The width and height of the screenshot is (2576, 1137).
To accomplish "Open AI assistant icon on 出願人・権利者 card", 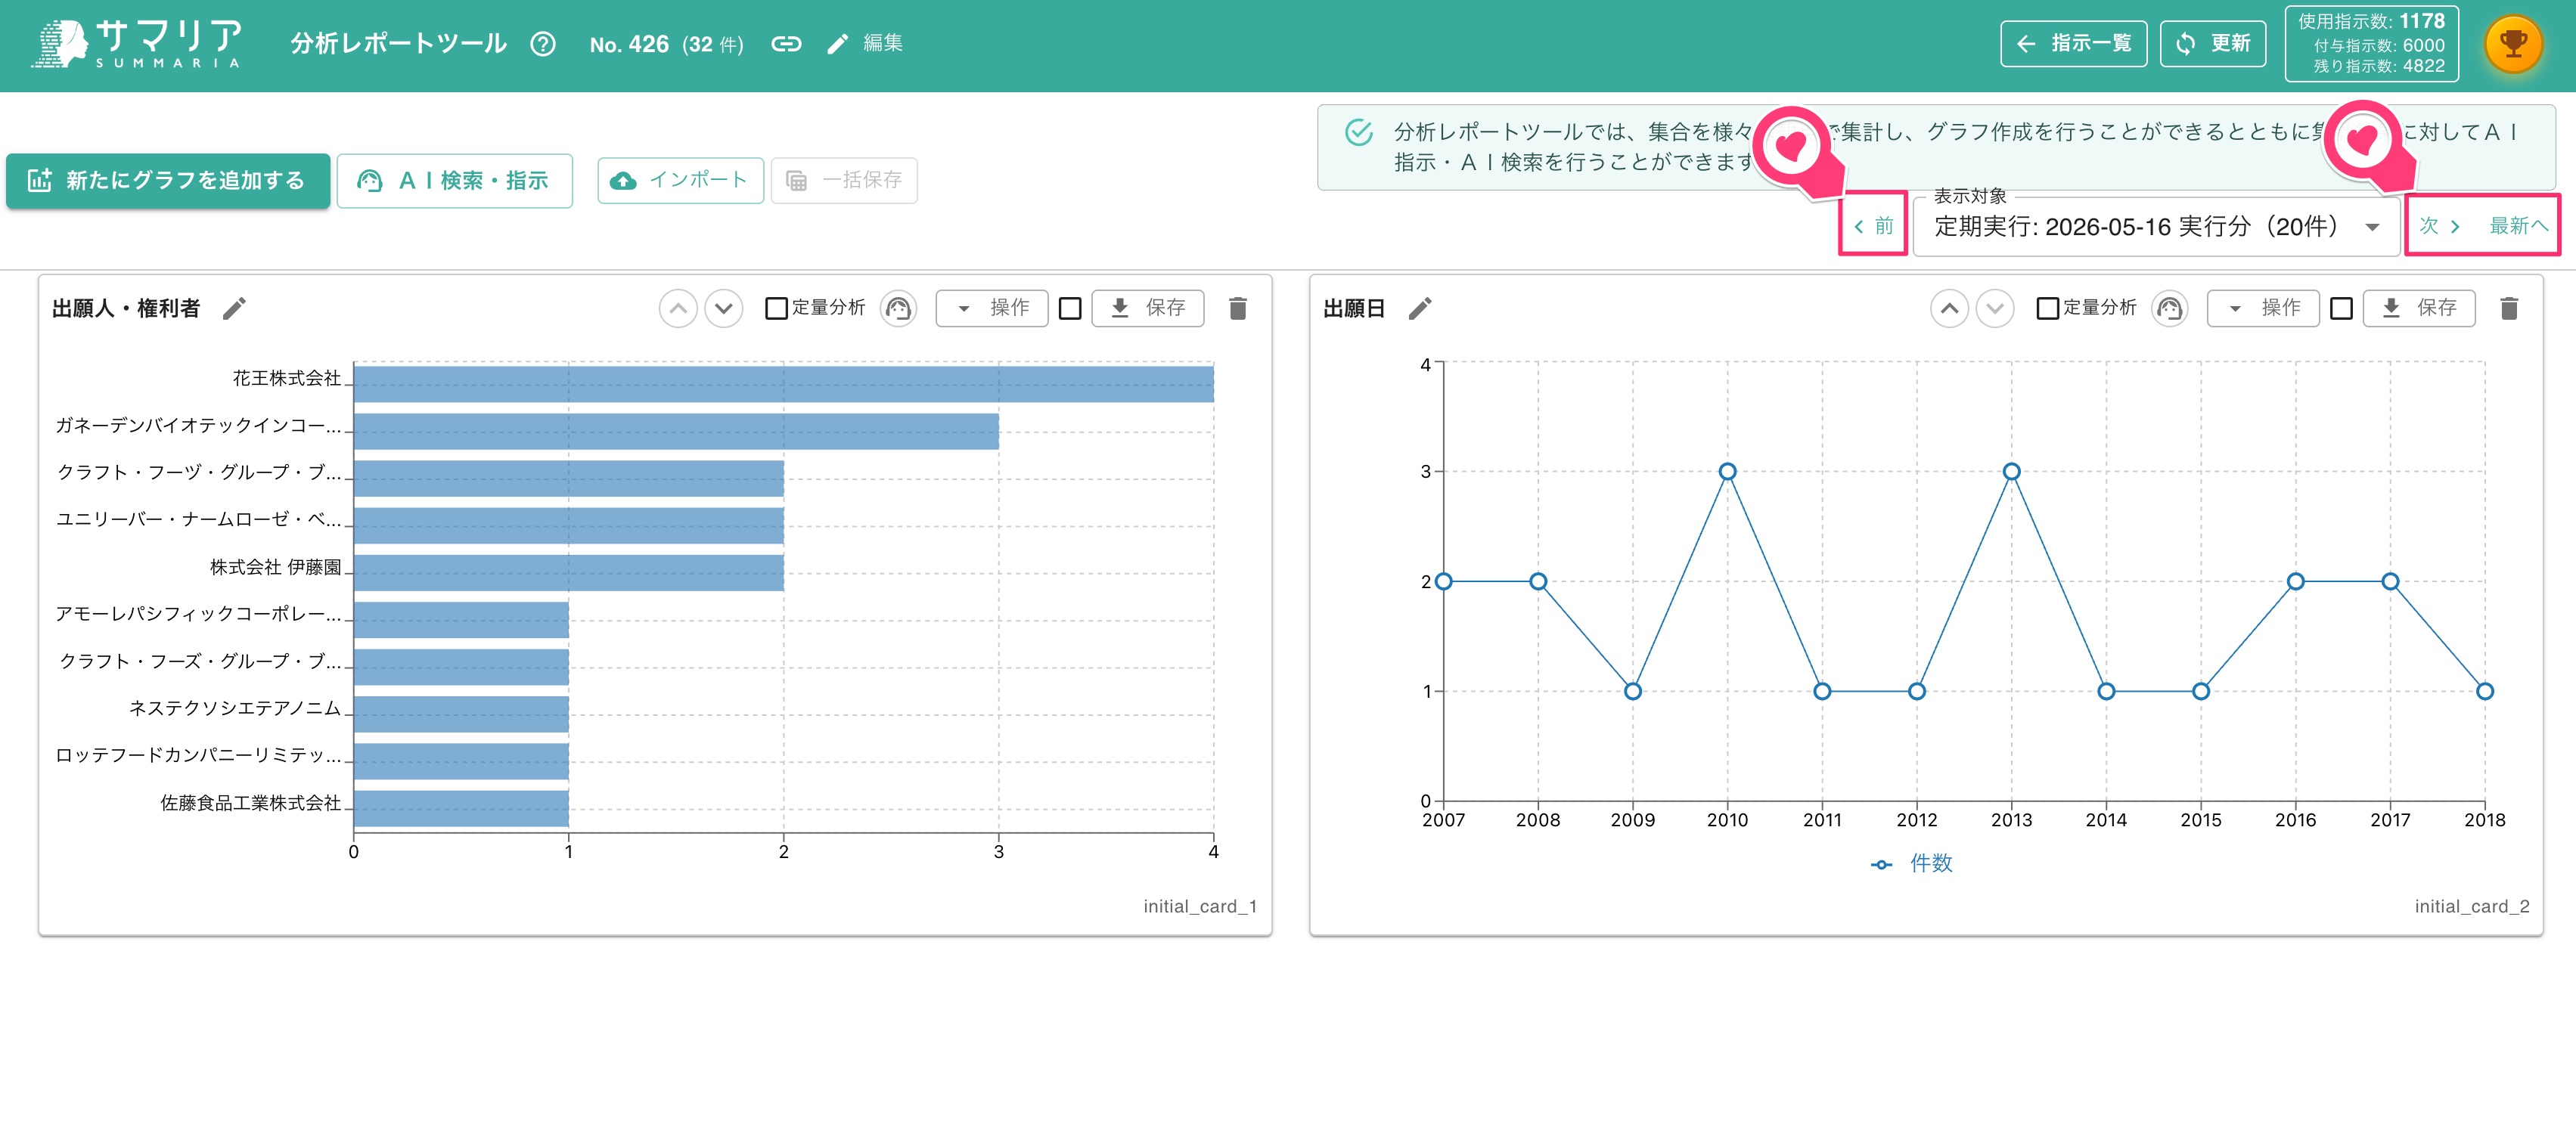I will [x=899, y=308].
